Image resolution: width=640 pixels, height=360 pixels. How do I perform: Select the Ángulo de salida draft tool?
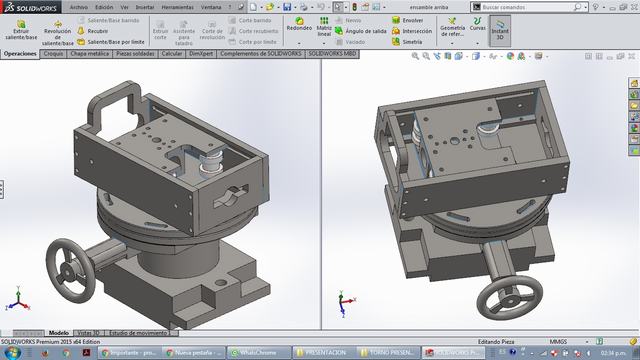click(x=360, y=31)
